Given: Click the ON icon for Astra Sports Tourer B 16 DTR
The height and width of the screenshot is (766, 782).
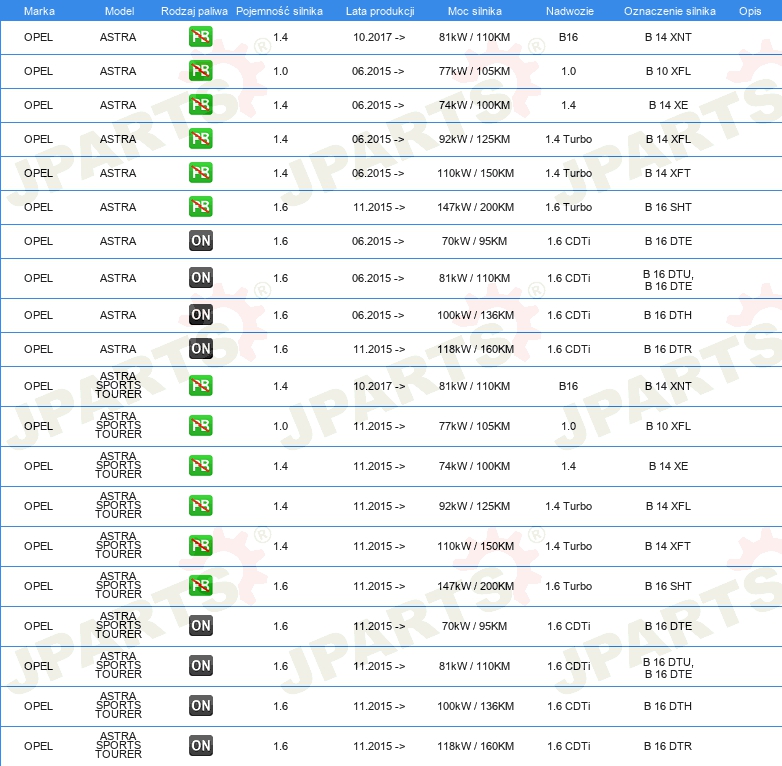Looking at the screenshot, I should (200, 746).
